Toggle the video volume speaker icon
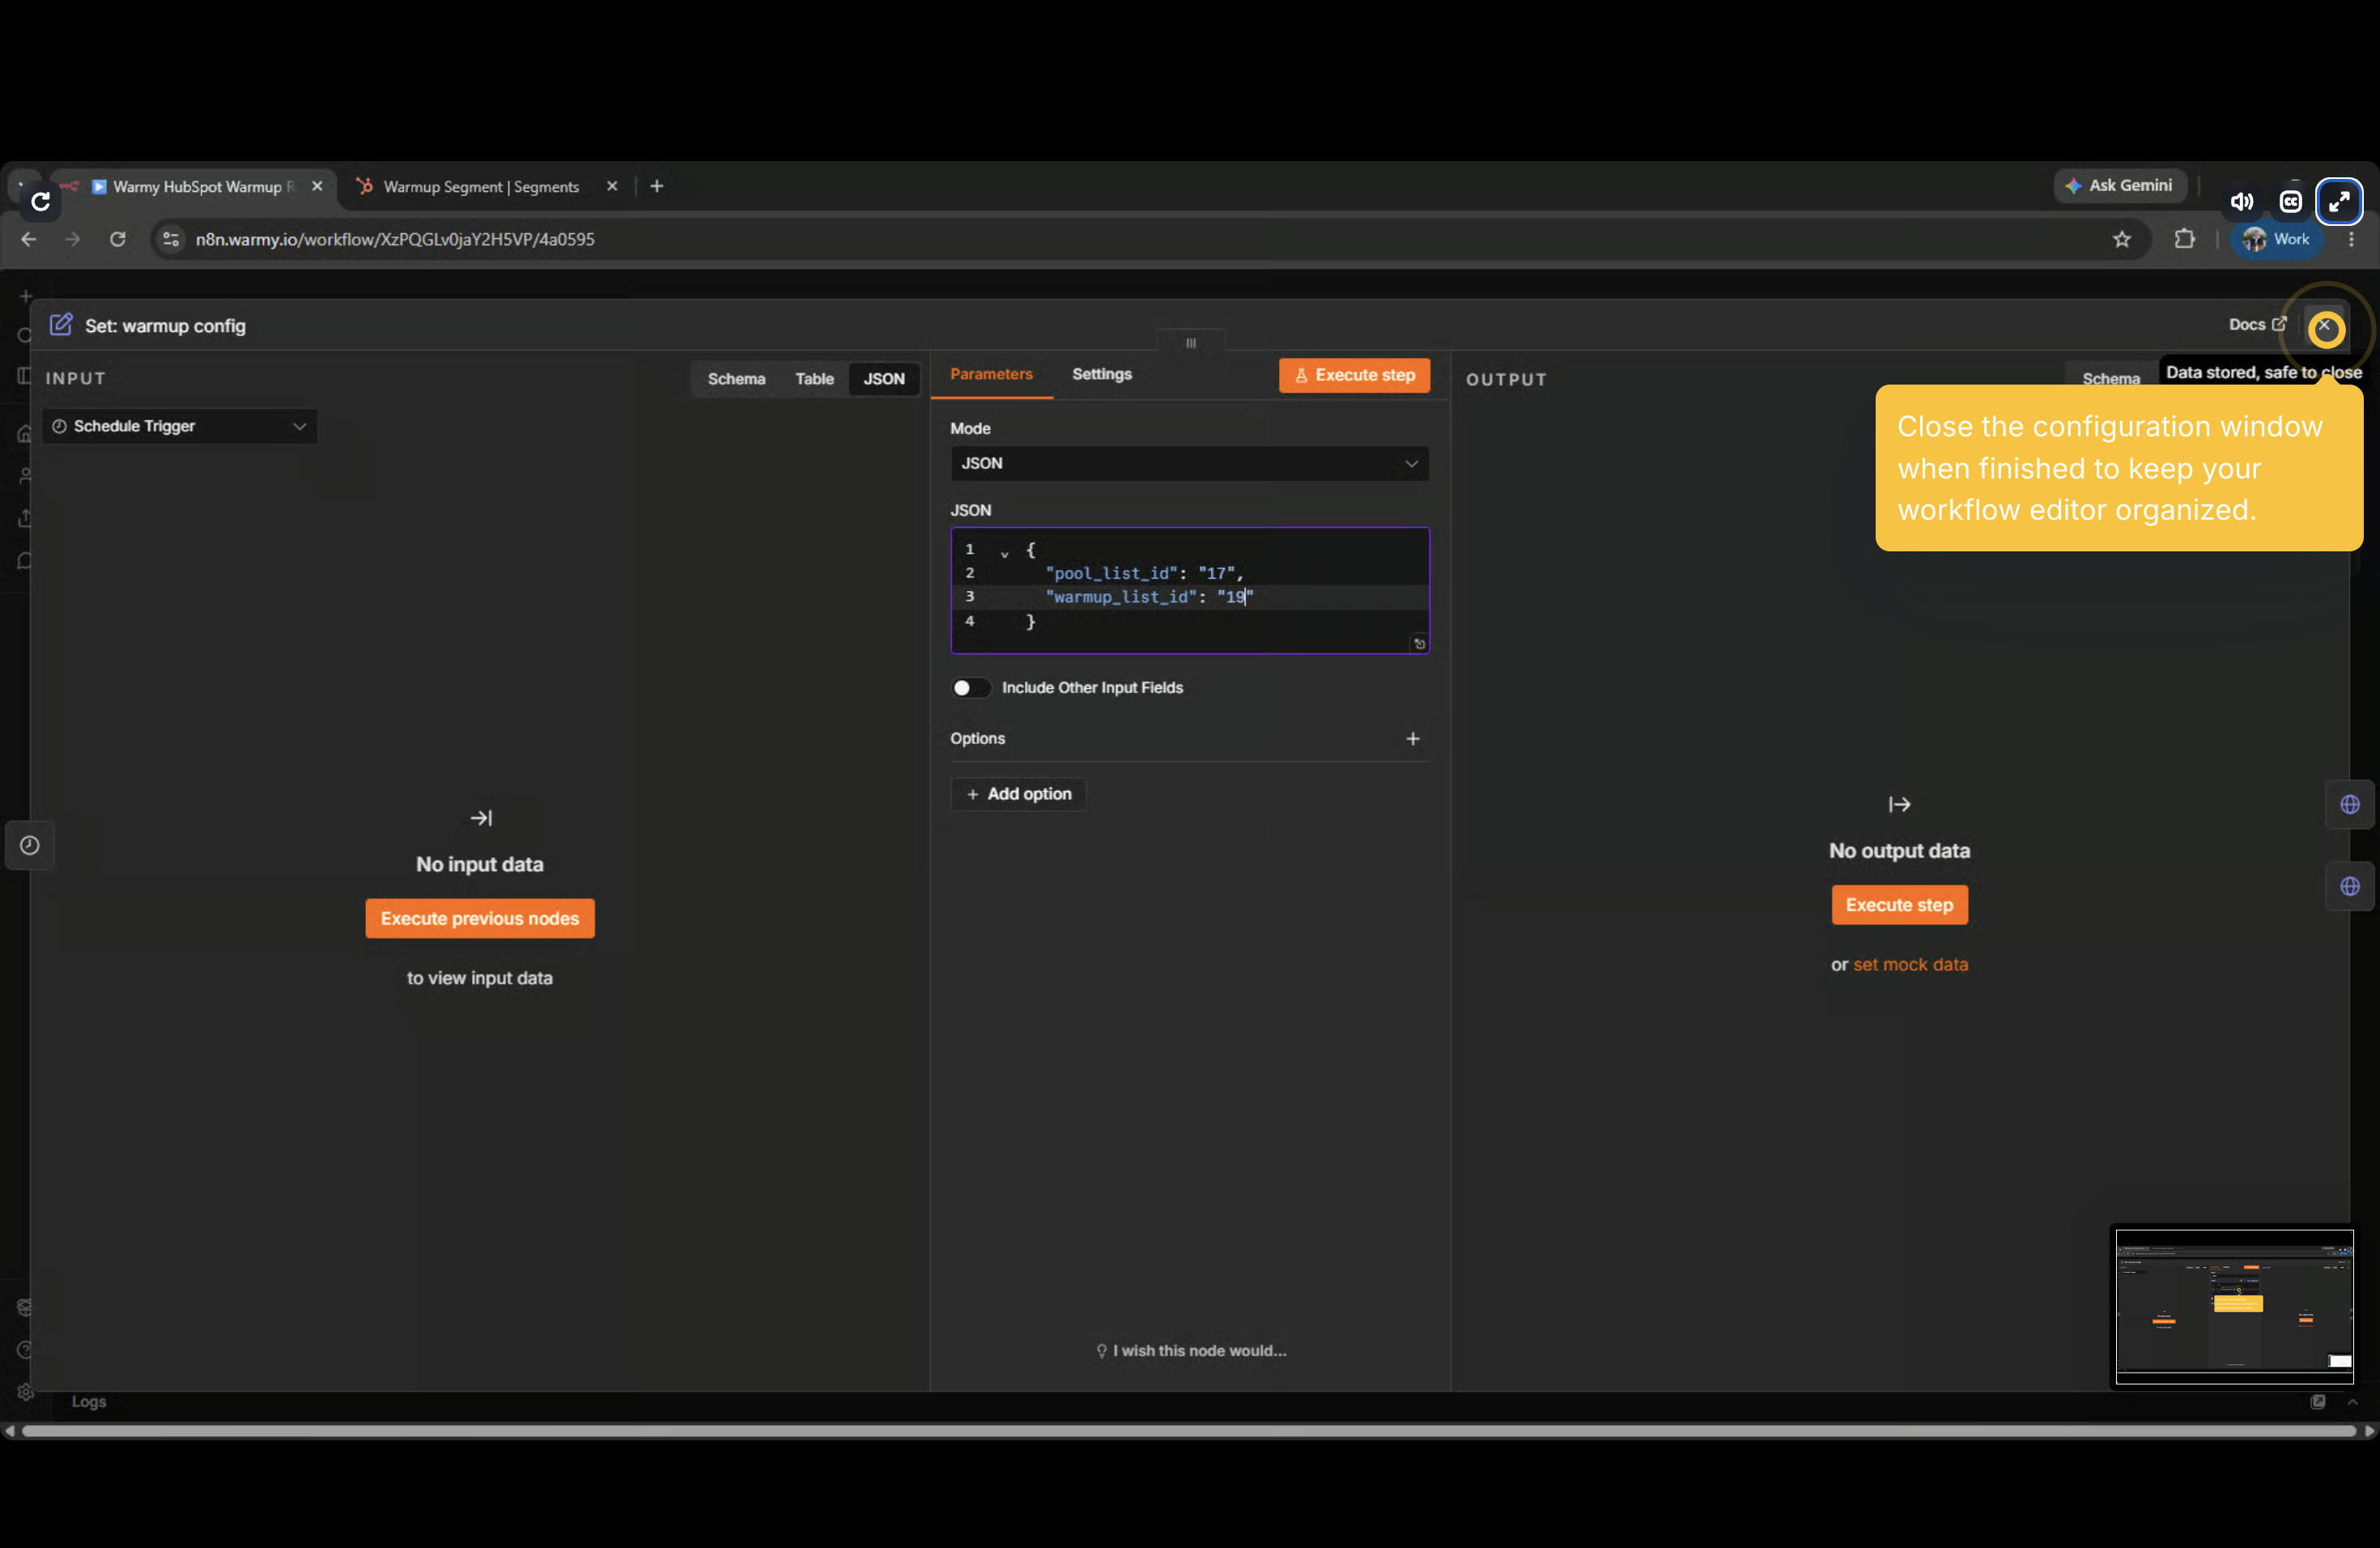The image size is (2380, 1548). point(2241,202)
